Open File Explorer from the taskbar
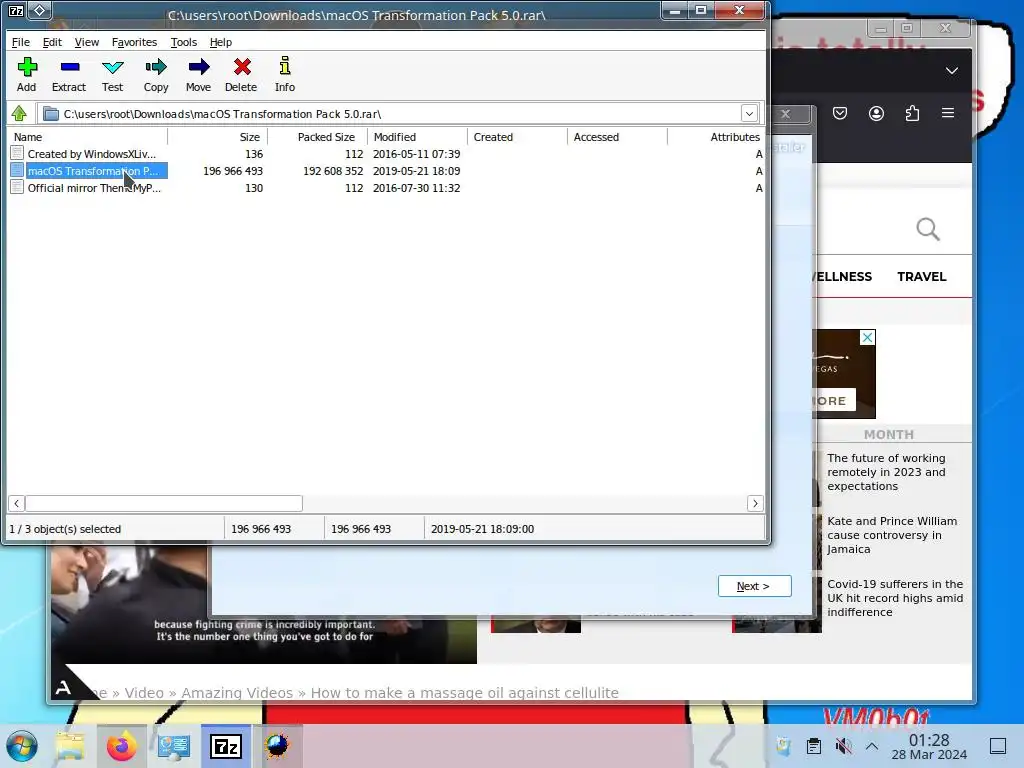Viewport: 1024px width, 768px height. (x=70, y=746)
